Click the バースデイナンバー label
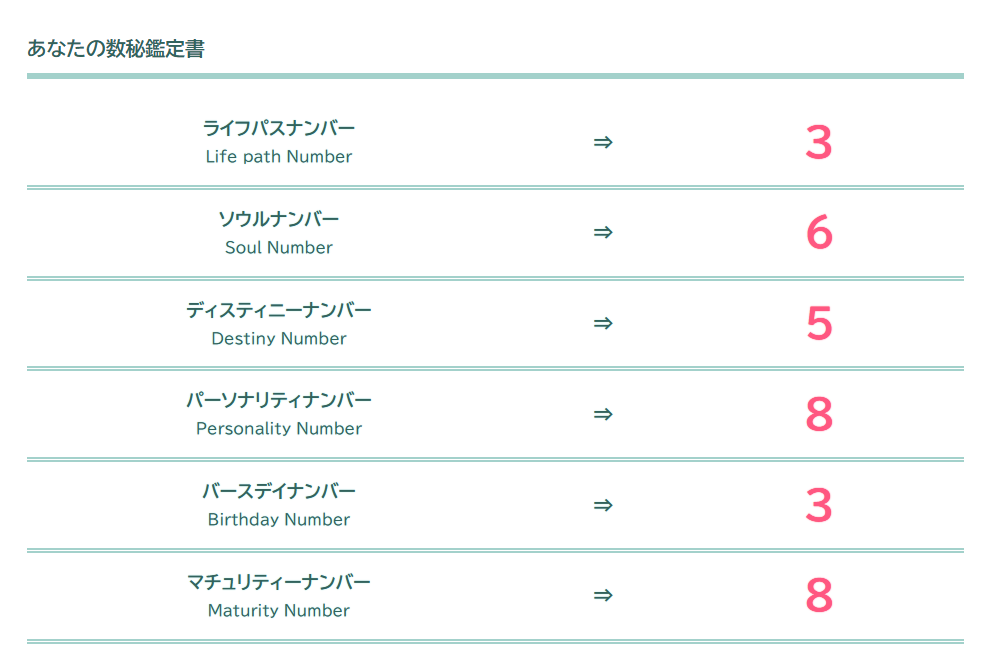Viewport: 998px width, 670px height. tap(279, 491)
